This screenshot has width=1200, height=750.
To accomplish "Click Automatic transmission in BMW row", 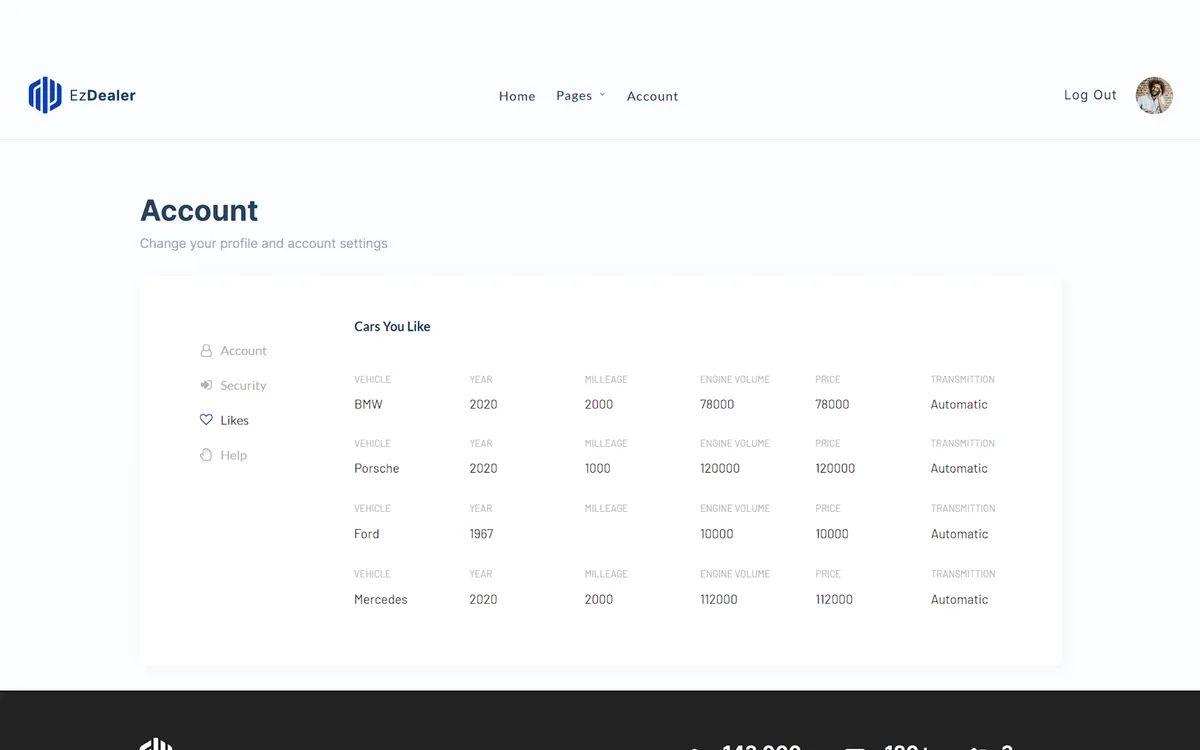I will pos(959,405).
